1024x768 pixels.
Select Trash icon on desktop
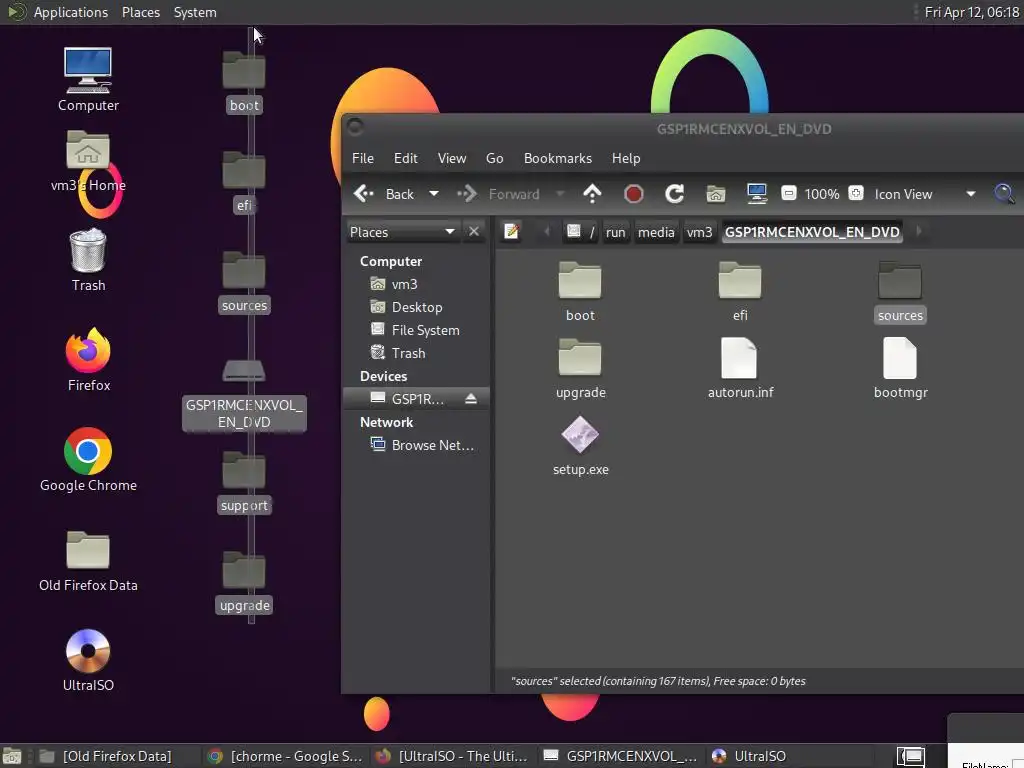point(88,261)
